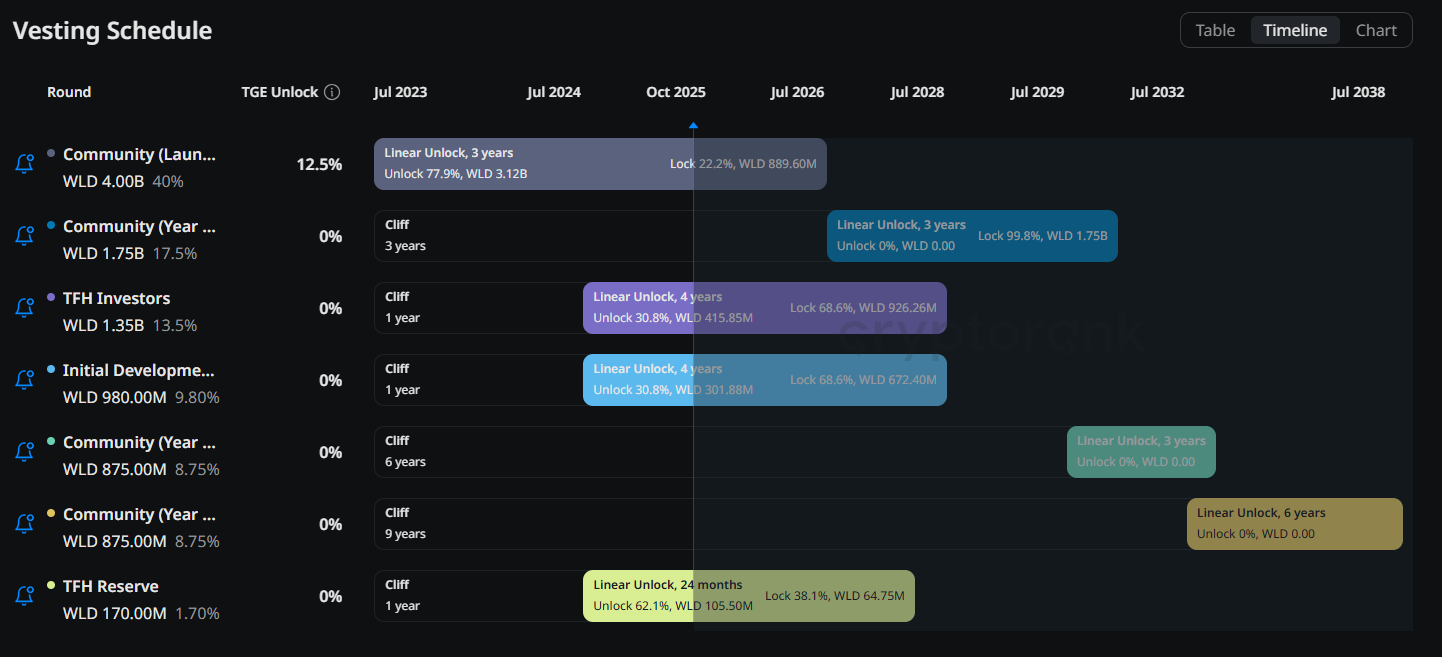The image size is (1442, 657).
Task: Click the WLD 170.00M allocation amount
Action: 115,613
